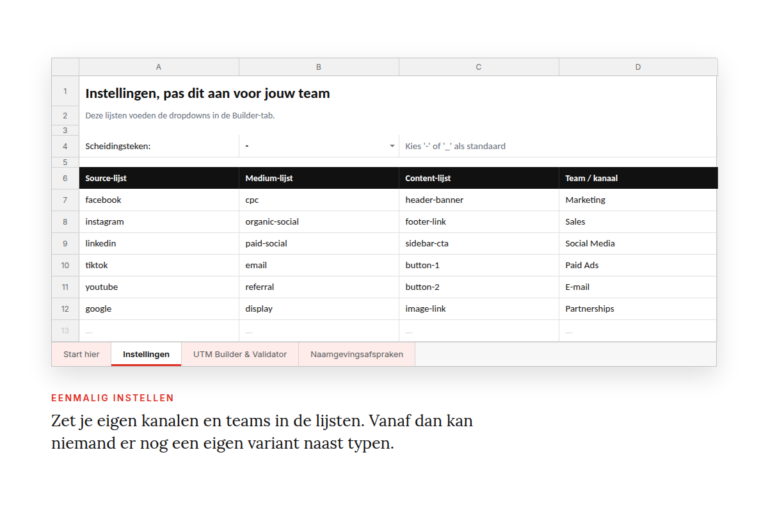Click the title cell 'Instellingen, pas dit aan voor jouw team'

point(207,93)
